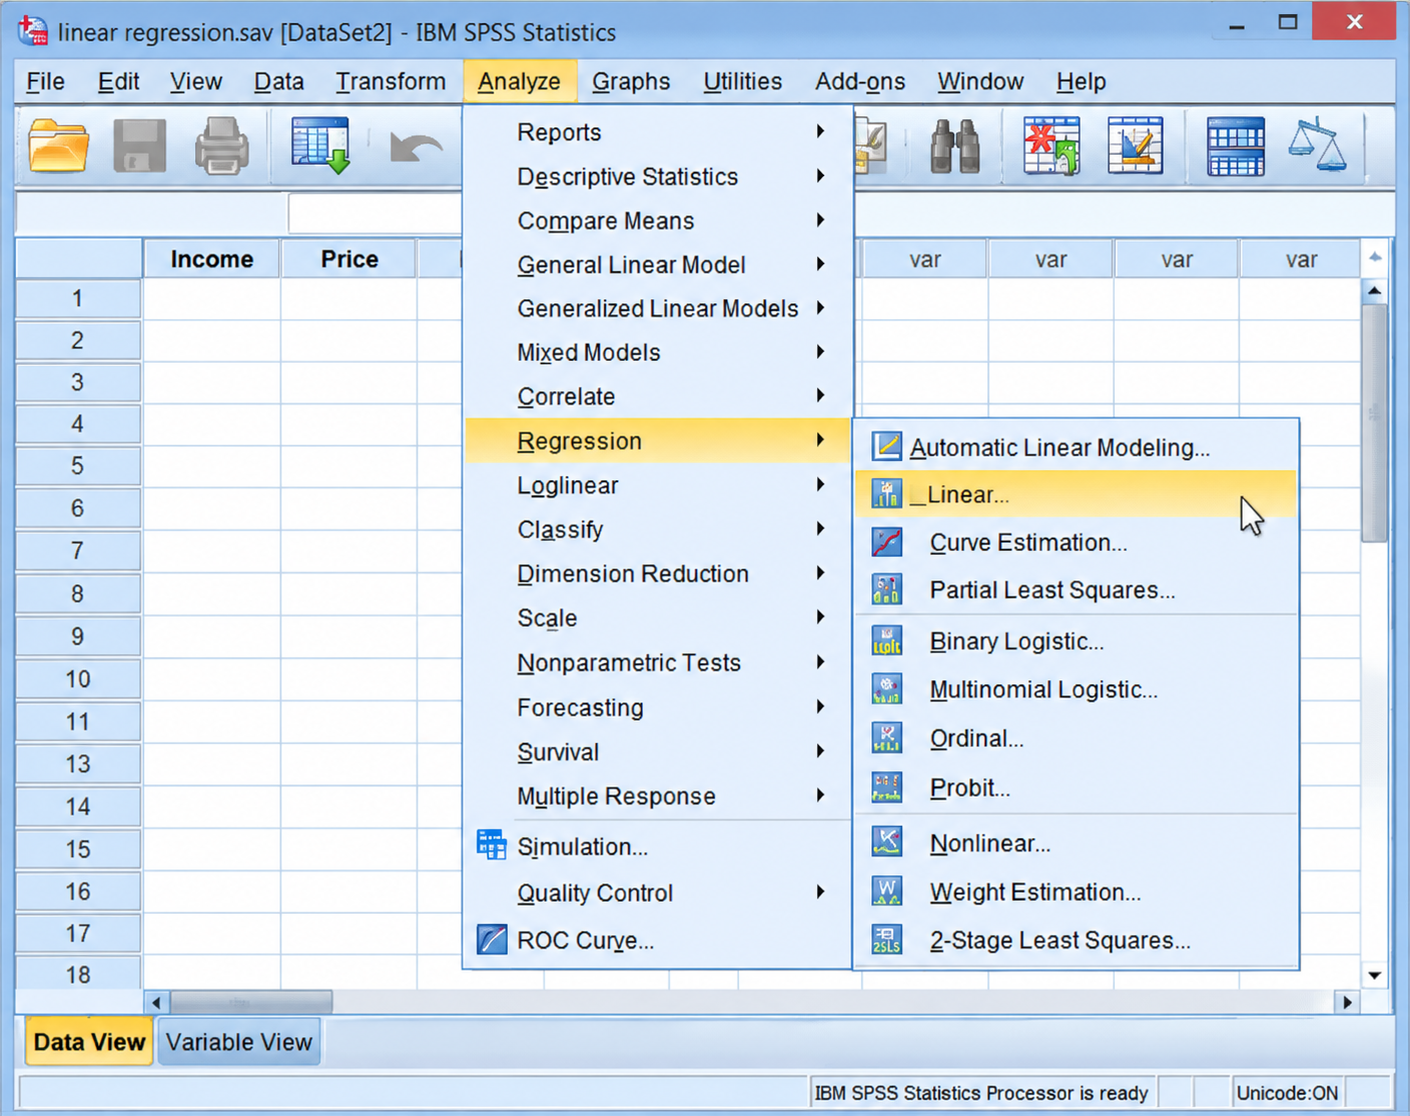The height and width of the screenshot is (1116, 1410).
Task: Click the Probit icon
Action: point(886,788)
